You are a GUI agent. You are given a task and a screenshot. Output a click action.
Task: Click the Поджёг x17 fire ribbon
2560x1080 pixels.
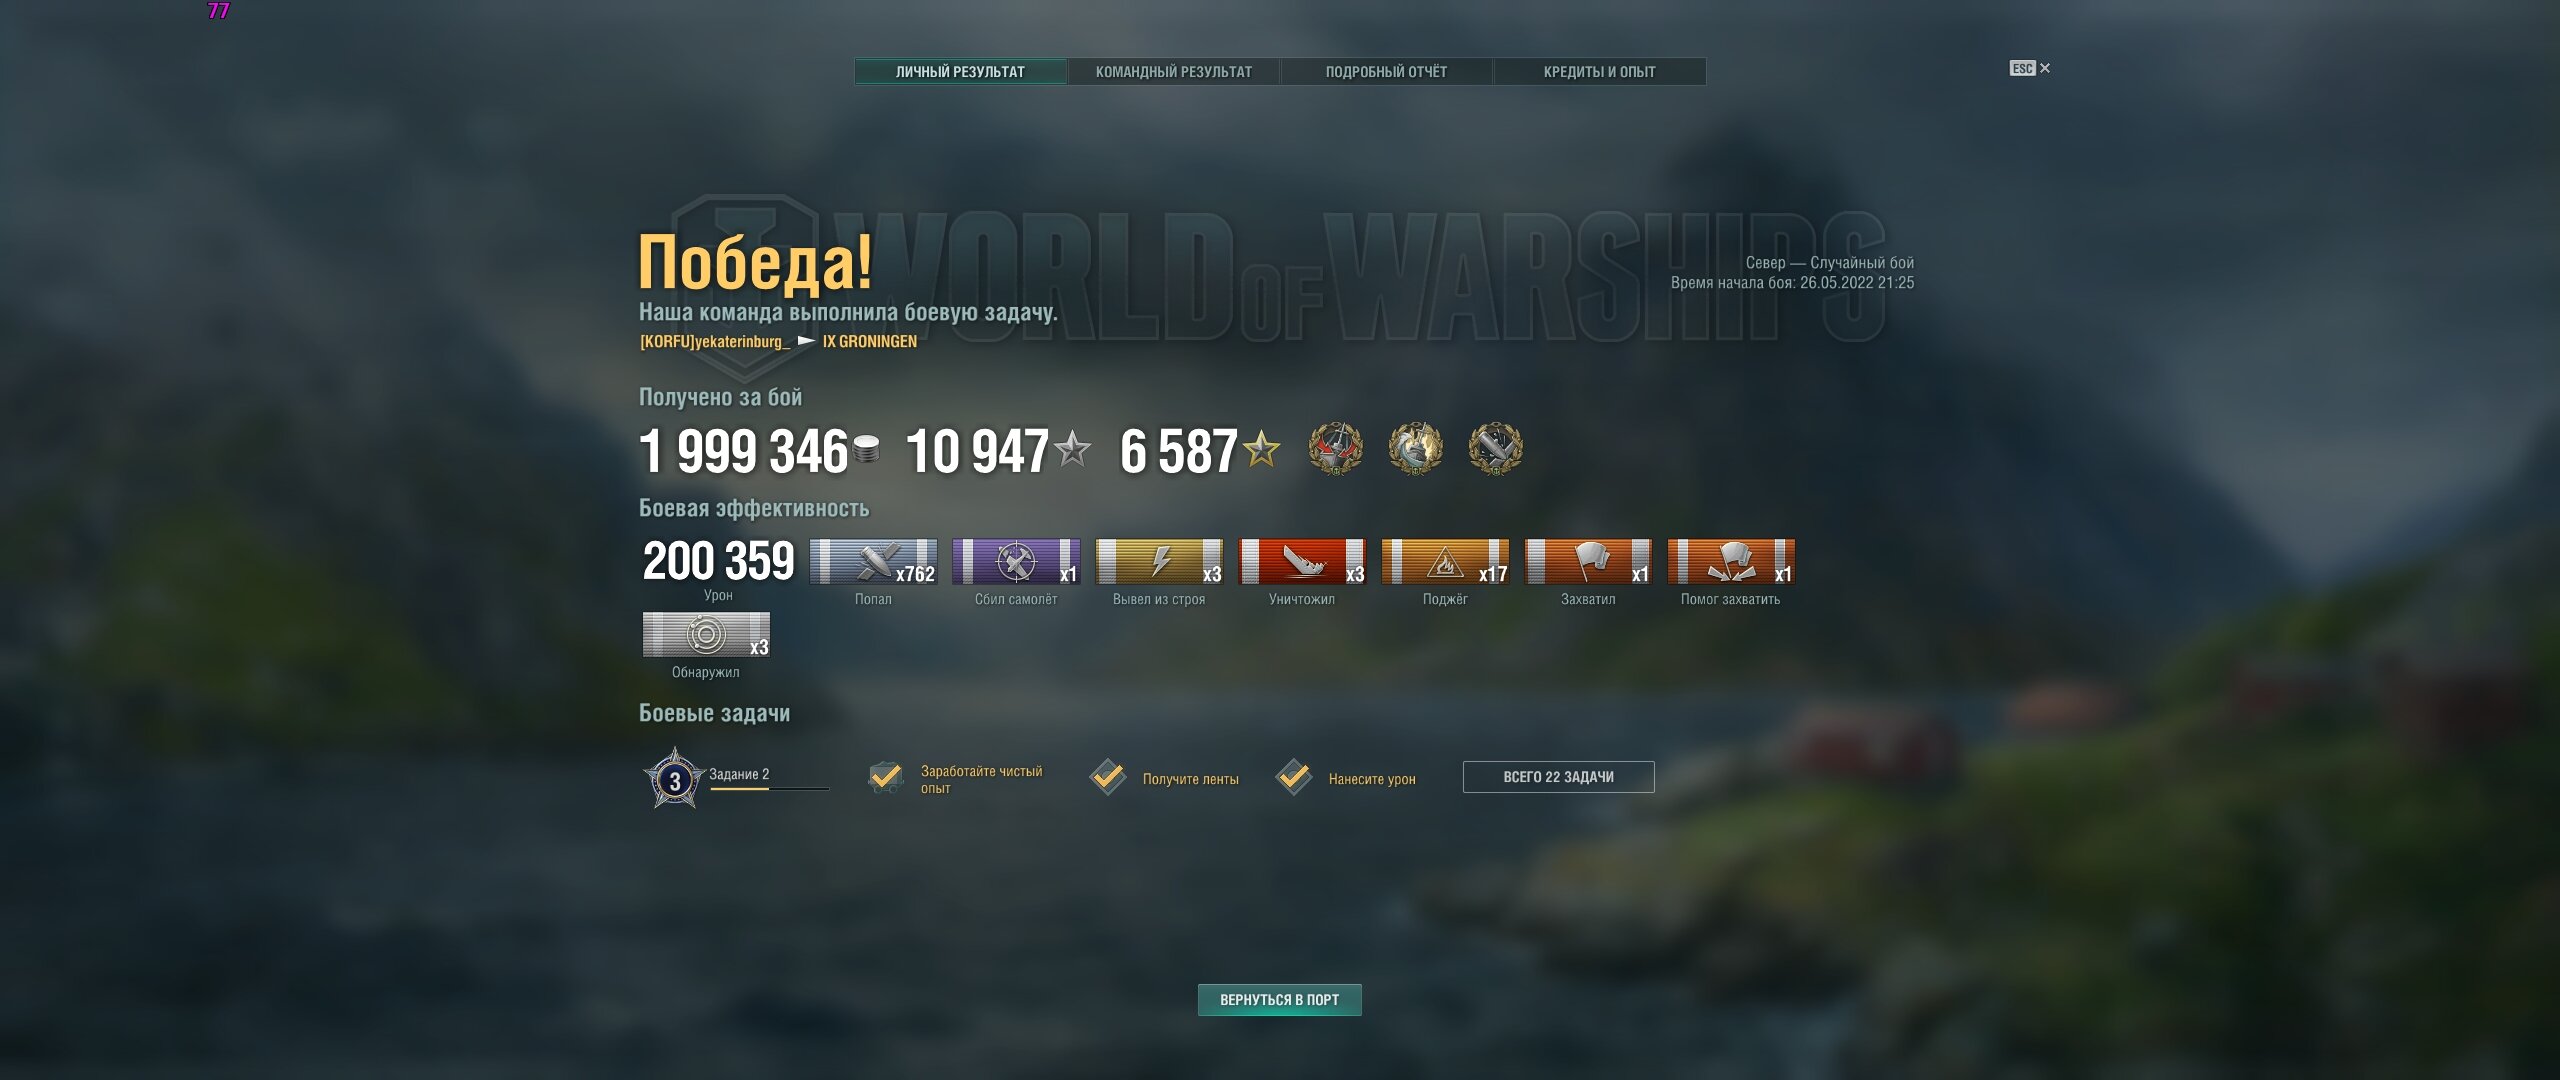point(1445,561)
